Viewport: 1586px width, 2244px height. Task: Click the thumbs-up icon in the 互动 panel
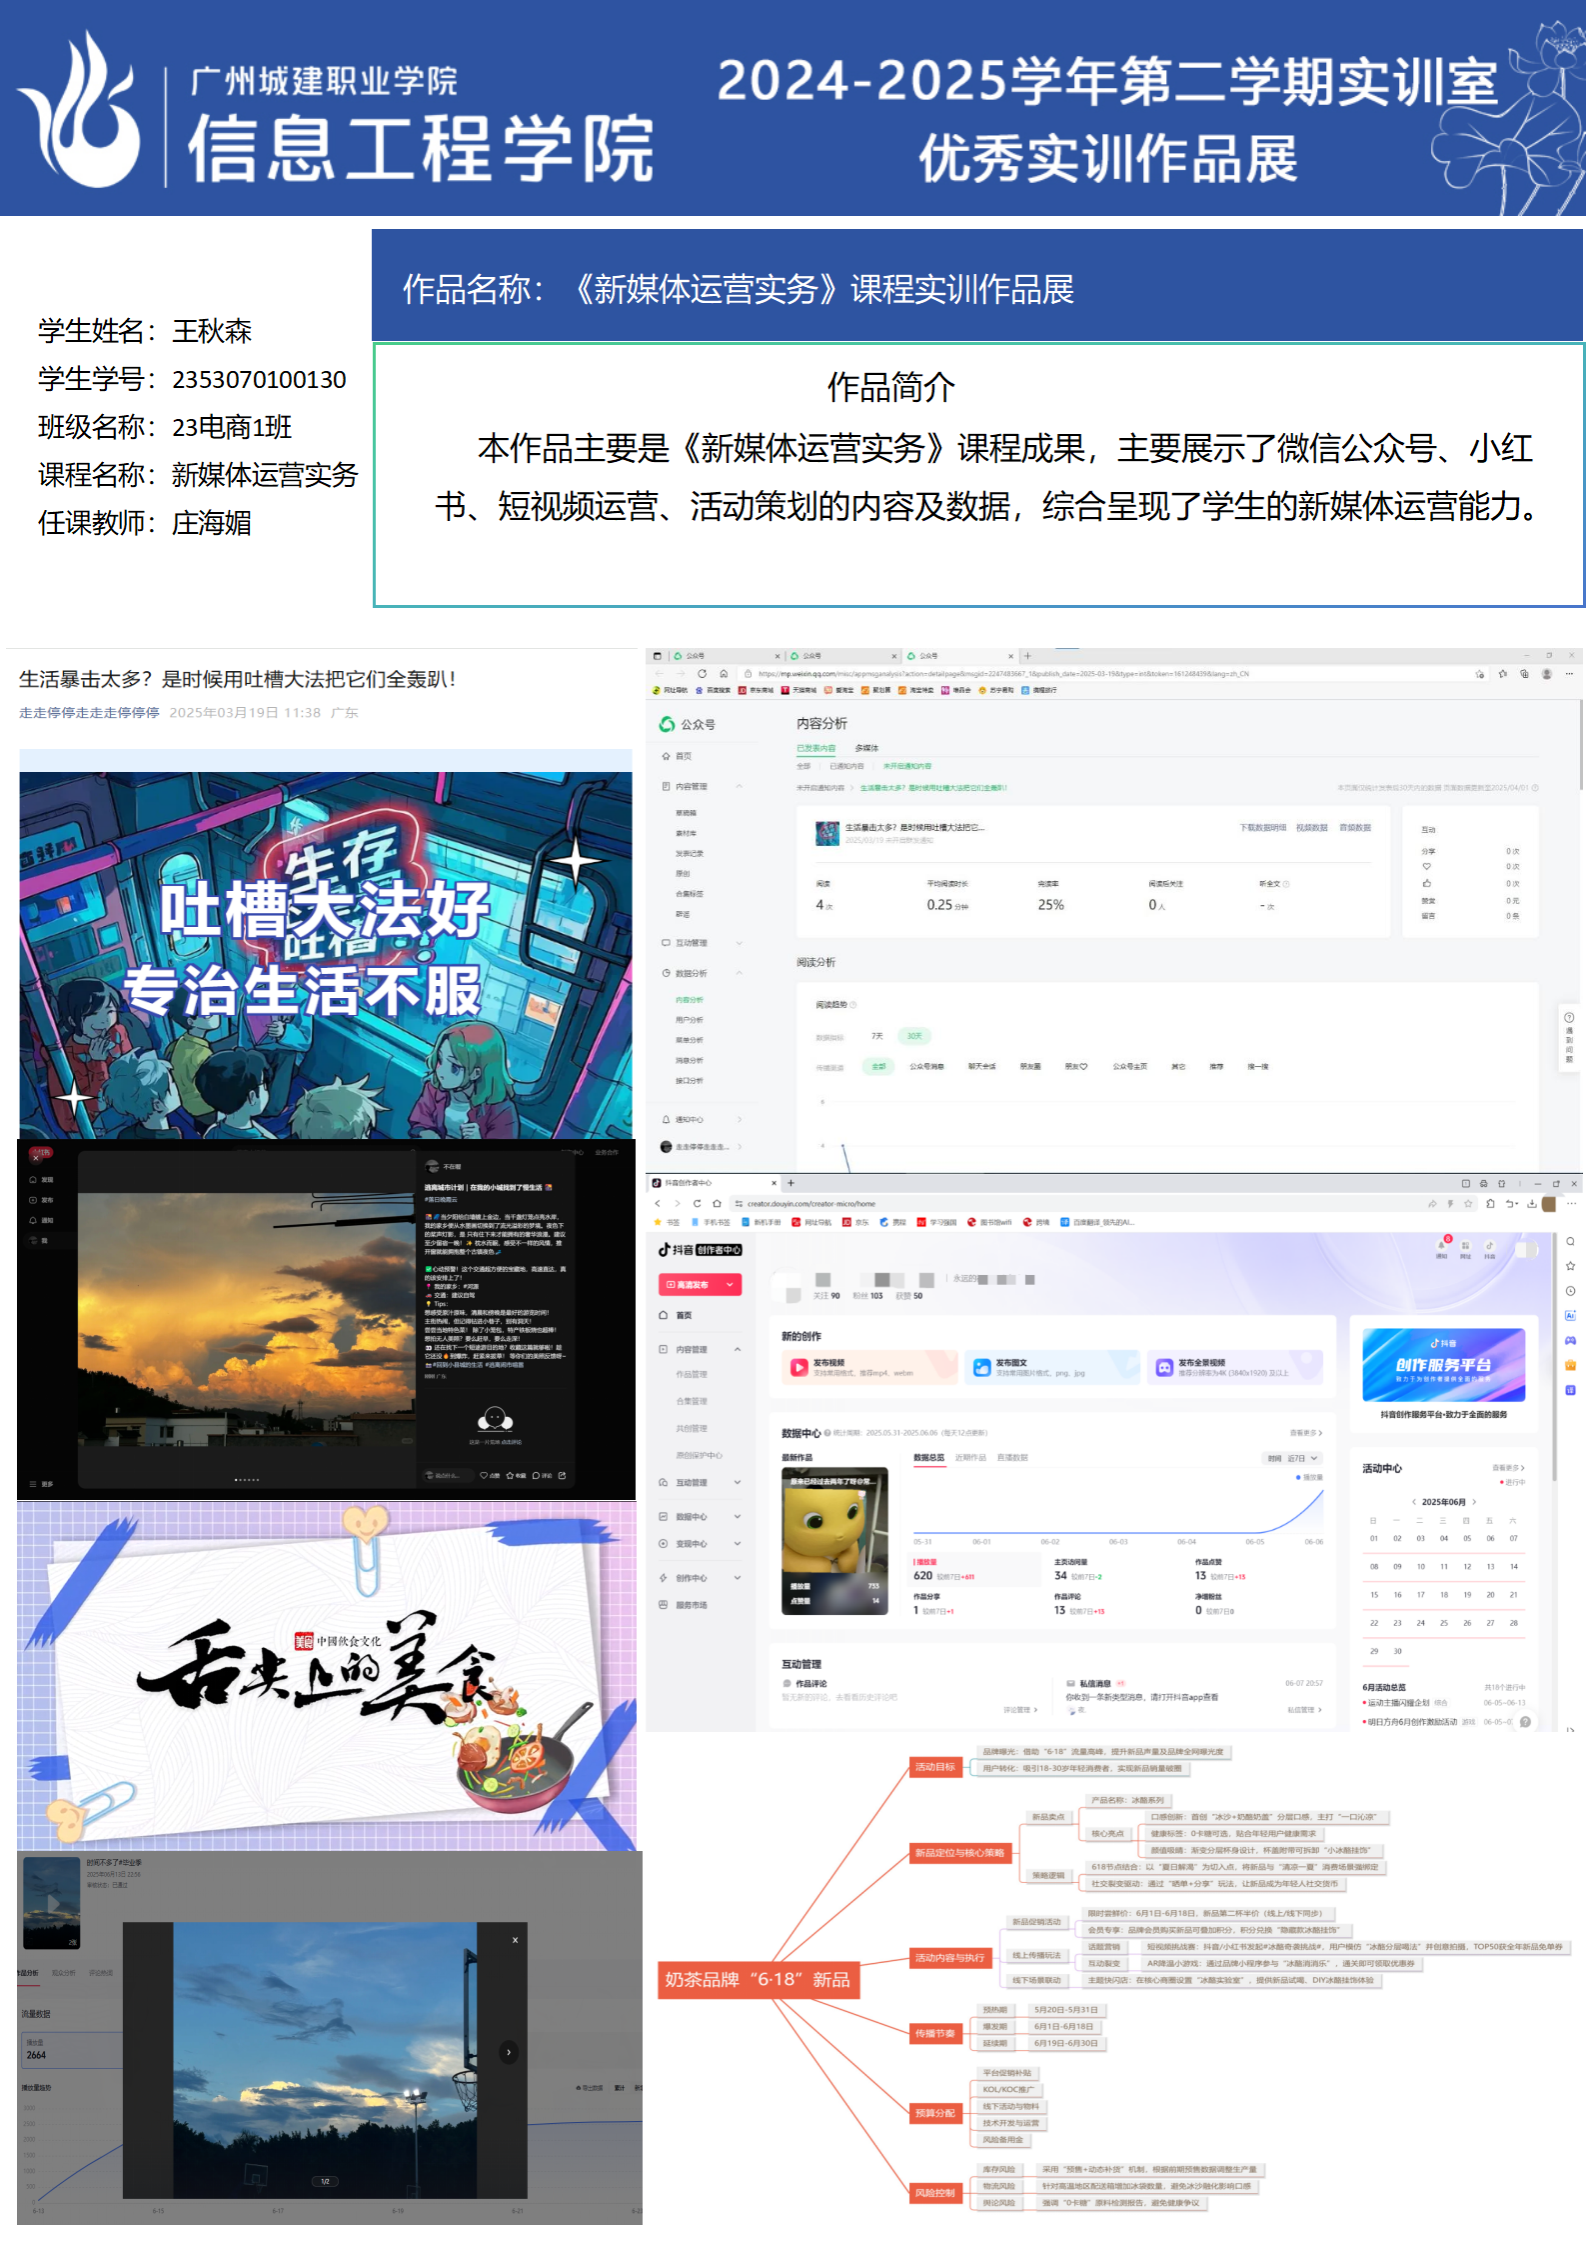[x=1427, y=883]
